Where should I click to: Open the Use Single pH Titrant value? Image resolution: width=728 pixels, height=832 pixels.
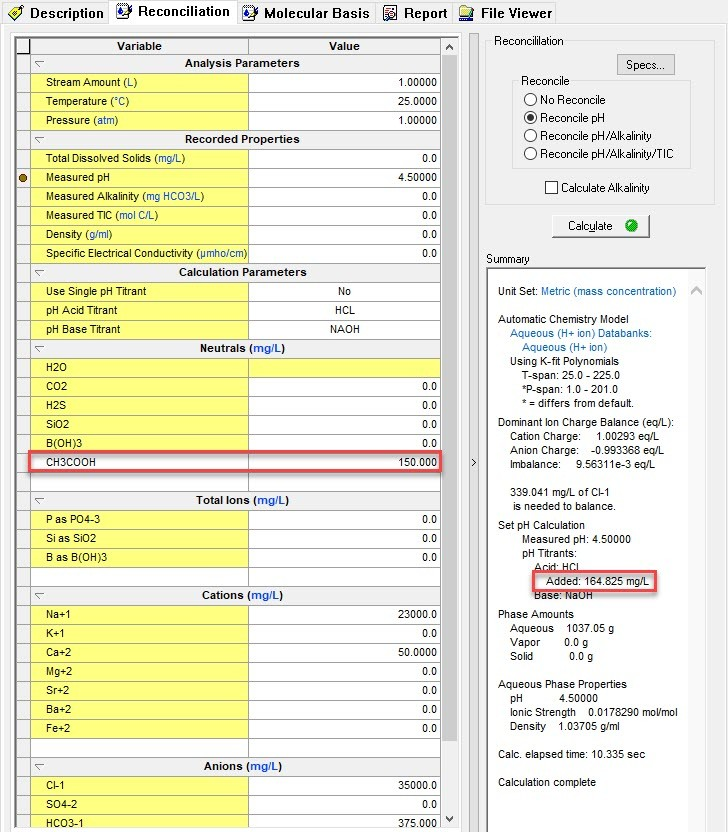[344, 291]
